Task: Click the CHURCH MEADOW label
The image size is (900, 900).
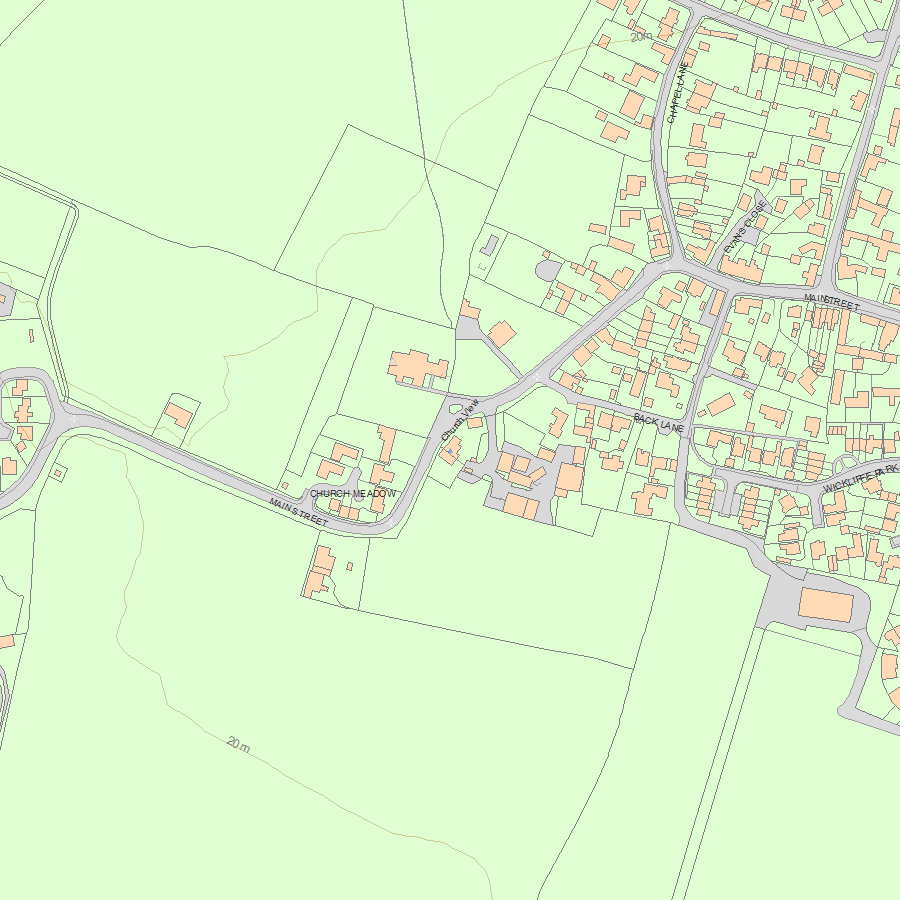Action: click(353, 494)
